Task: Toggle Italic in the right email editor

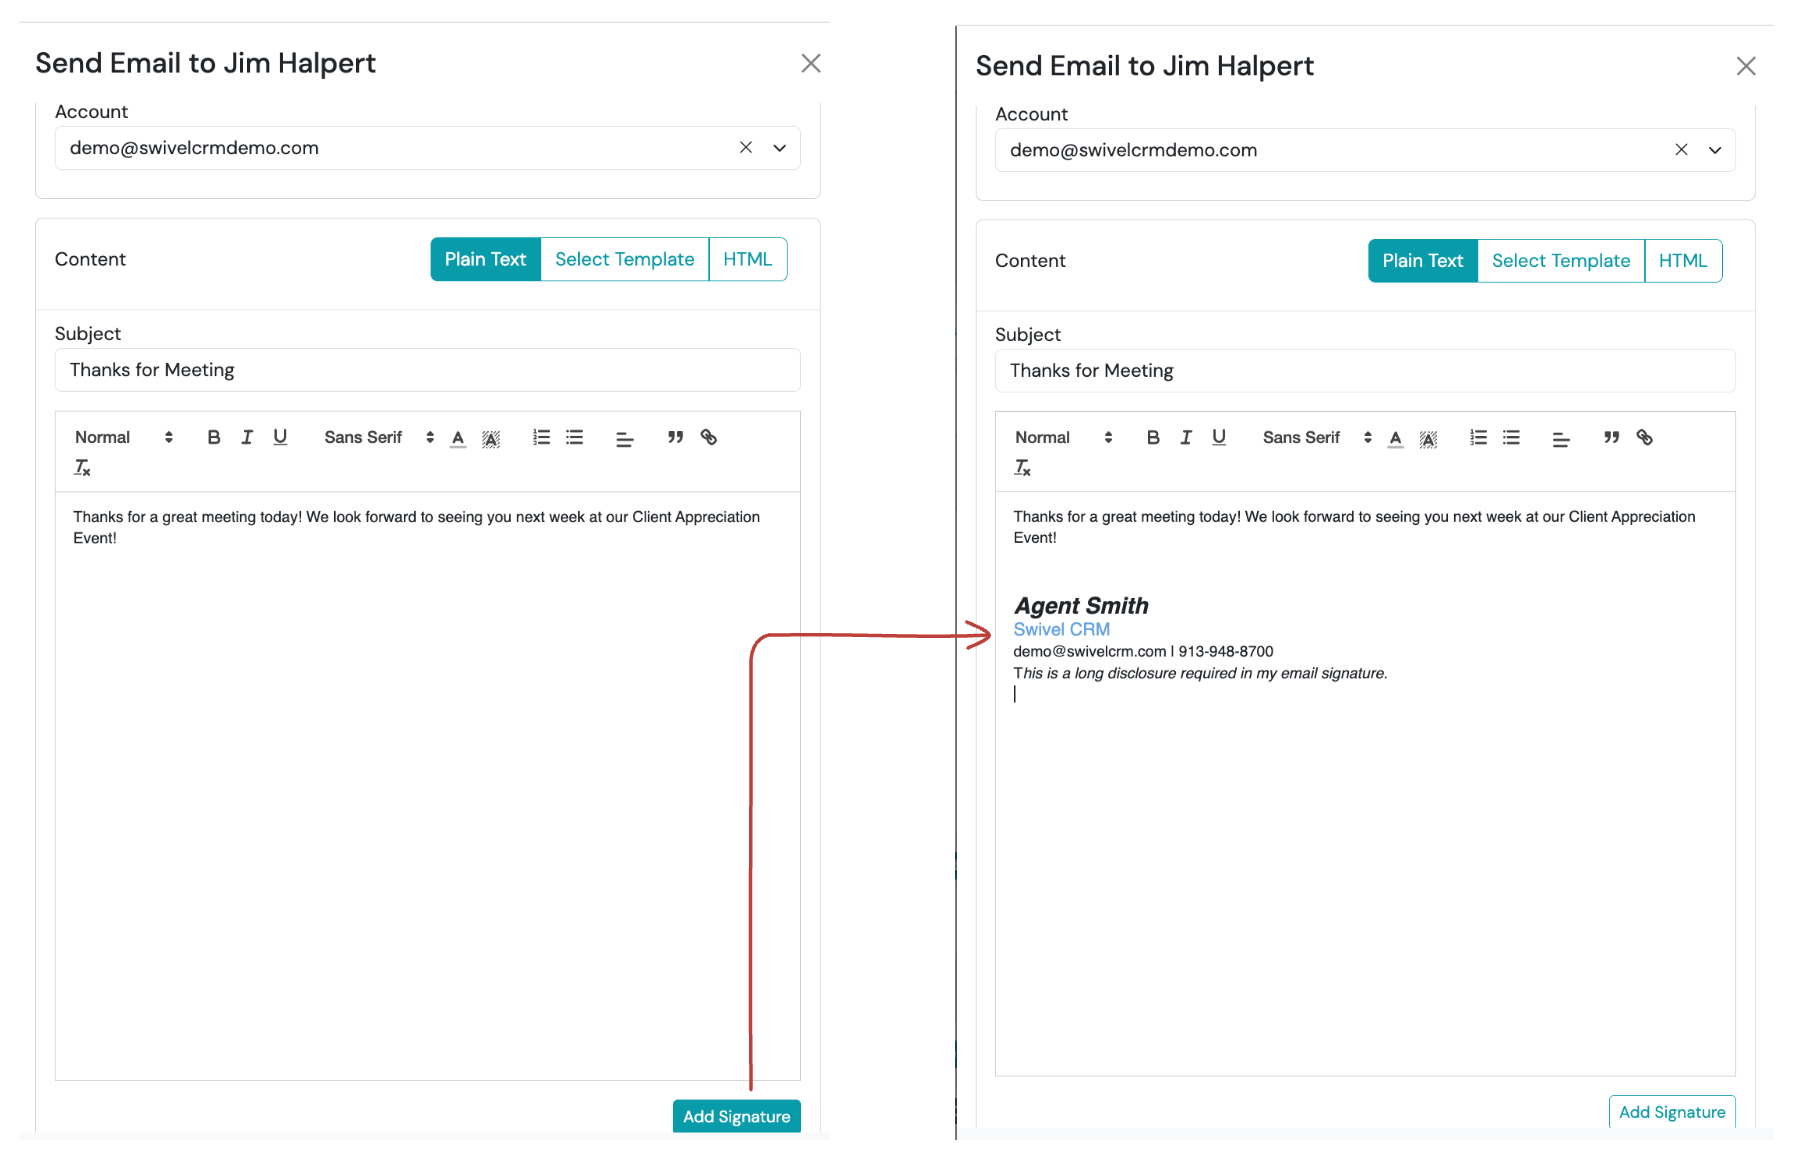Action: click(x=1186, y=437)
